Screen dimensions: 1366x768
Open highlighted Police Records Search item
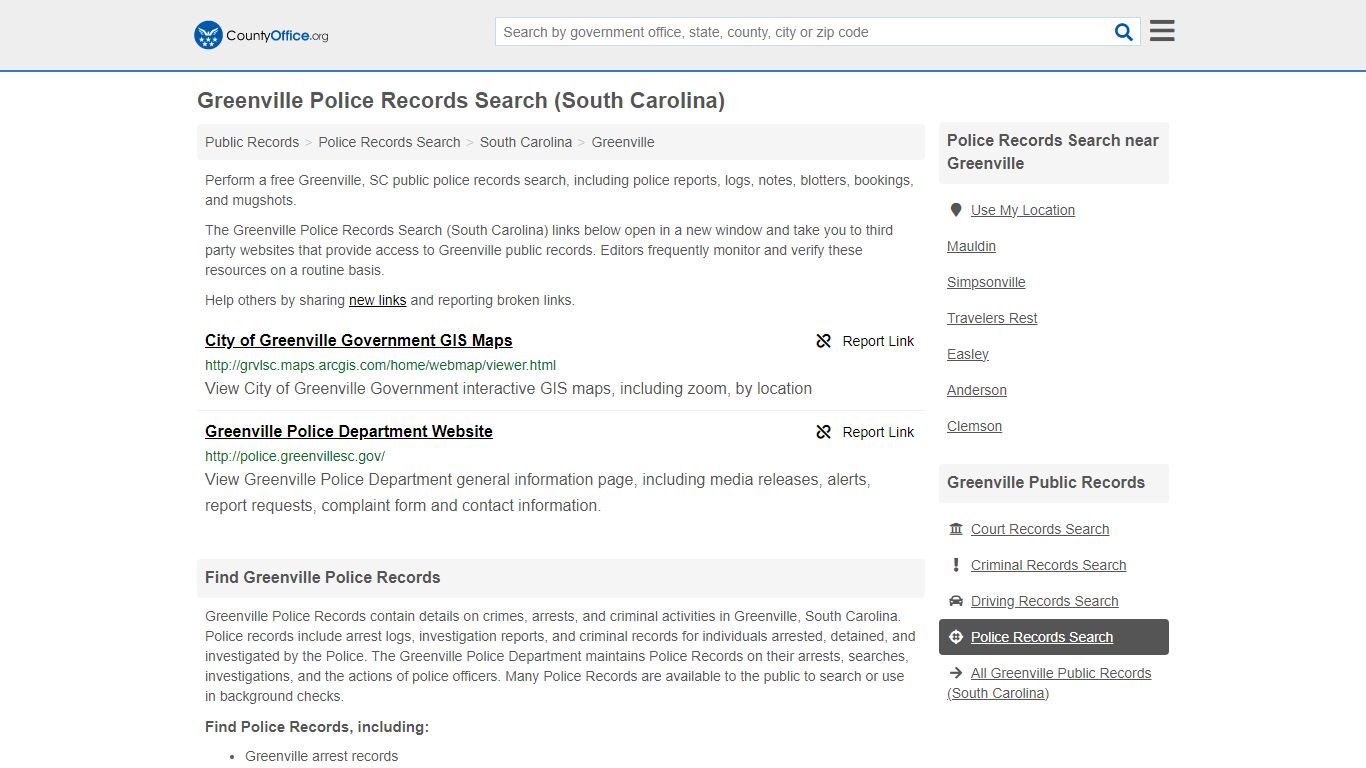[1054, 637]
